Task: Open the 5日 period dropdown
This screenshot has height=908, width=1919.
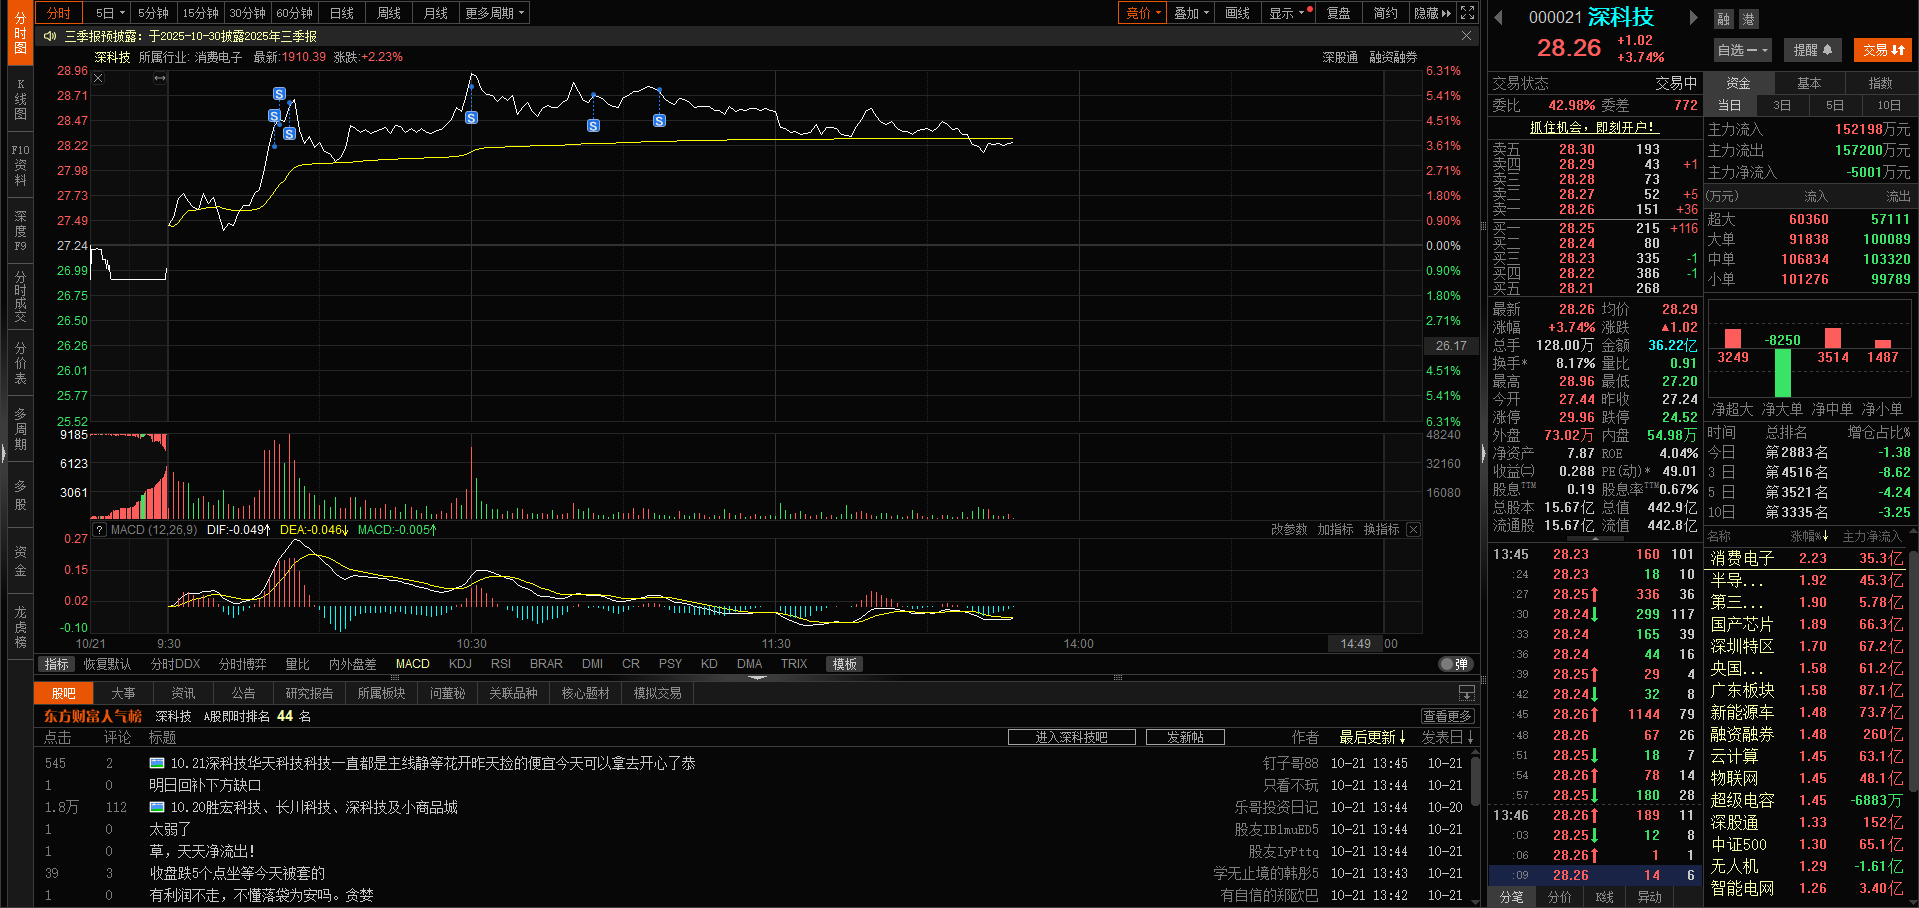Action: (x=110, y=13)
